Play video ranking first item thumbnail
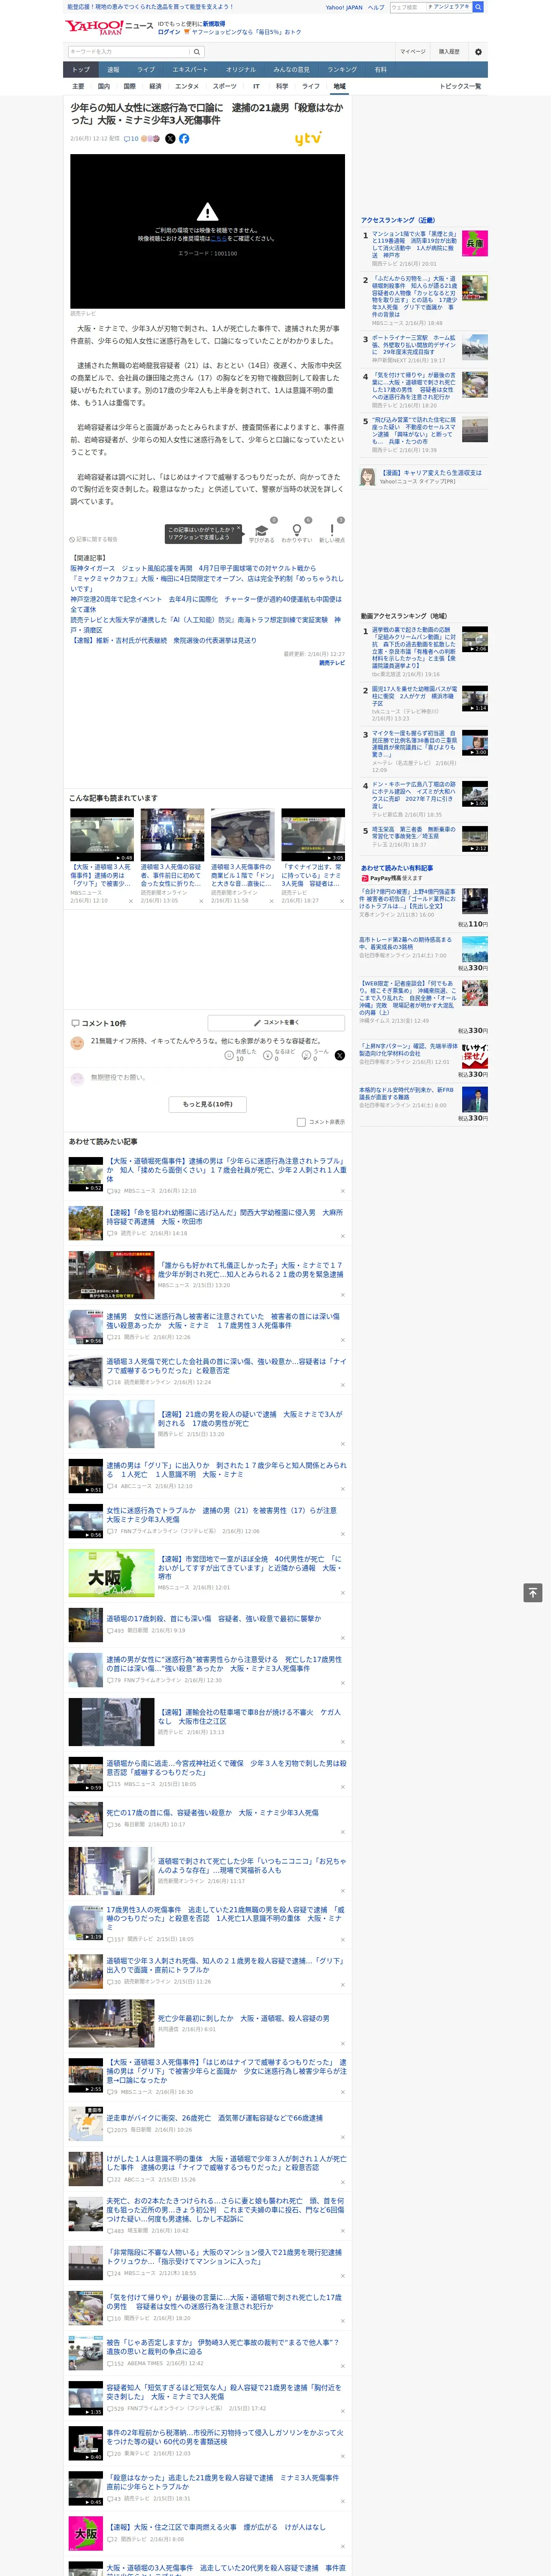This screenshot has height=2576, width=551. [475, 639]
